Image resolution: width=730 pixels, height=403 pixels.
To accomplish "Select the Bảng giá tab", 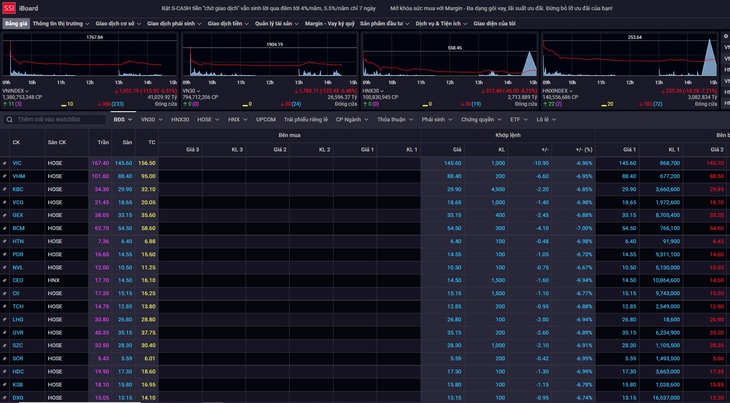I will tap(16, 23).
